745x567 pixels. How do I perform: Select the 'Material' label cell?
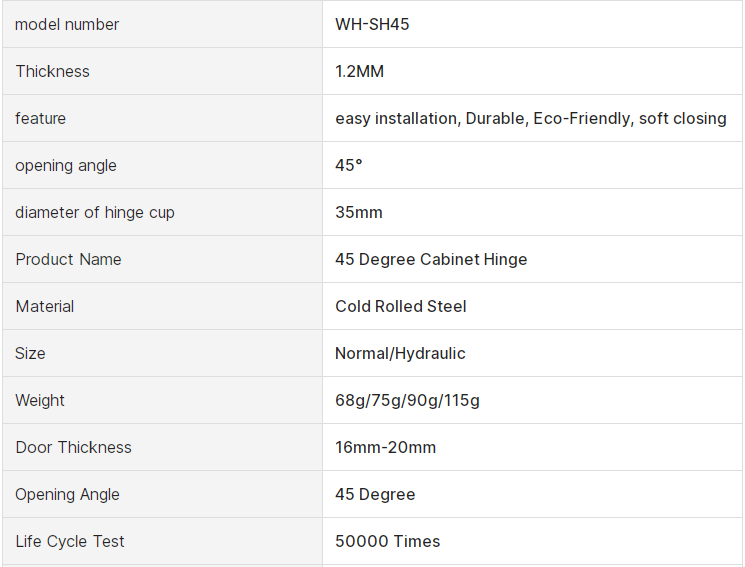(x=45, y=306)
